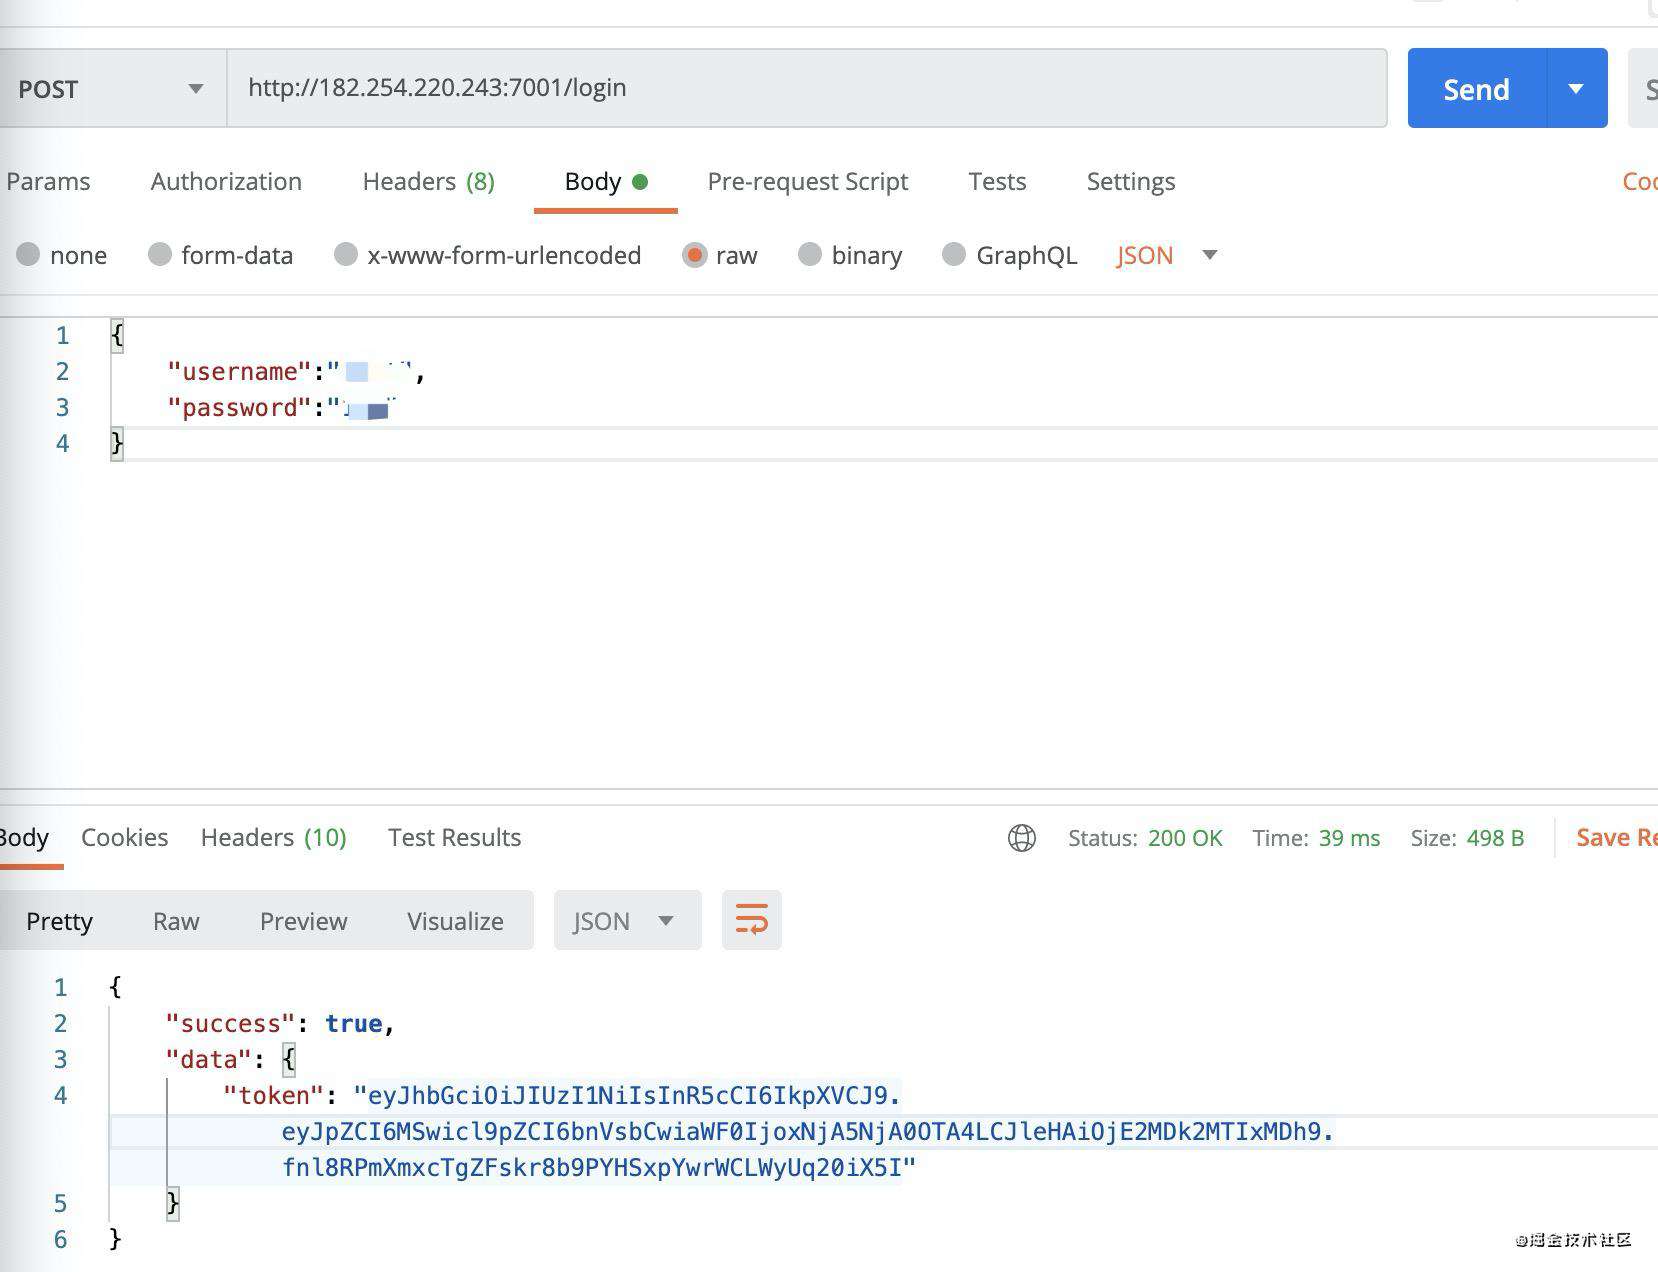Viewport: 1658px width, 1272px height.
Task: Click the 200 OK status value
Action: pyautogui.click(x=1185, y=838)
